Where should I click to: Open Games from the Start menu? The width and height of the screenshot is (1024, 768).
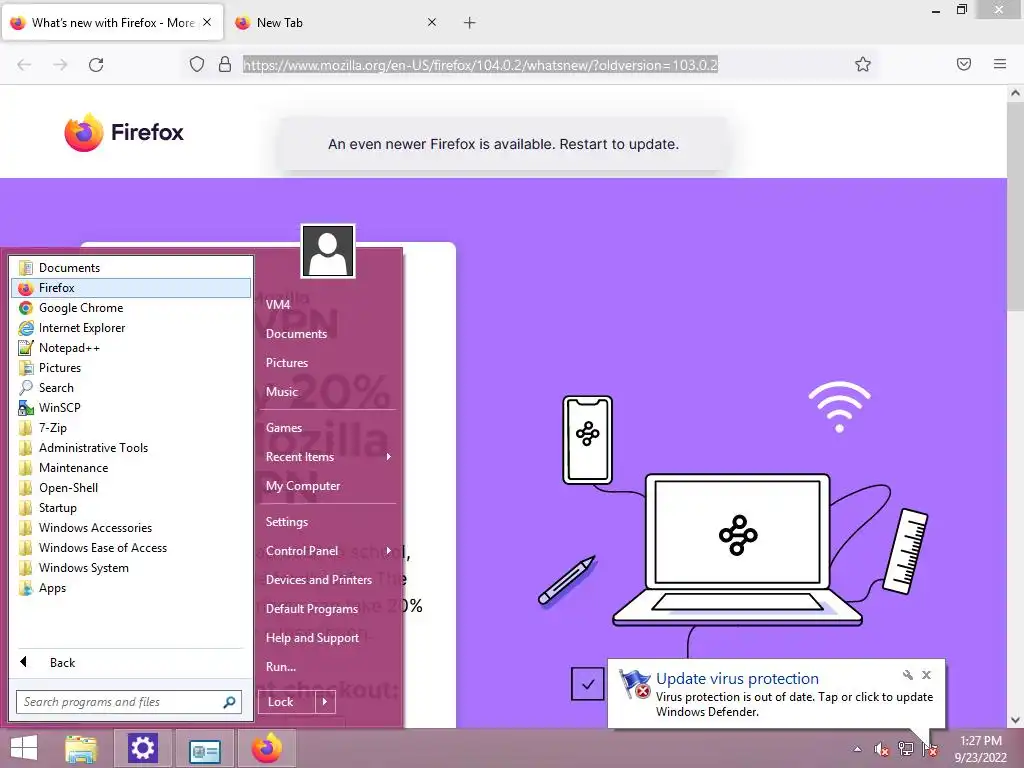point(328,428)
